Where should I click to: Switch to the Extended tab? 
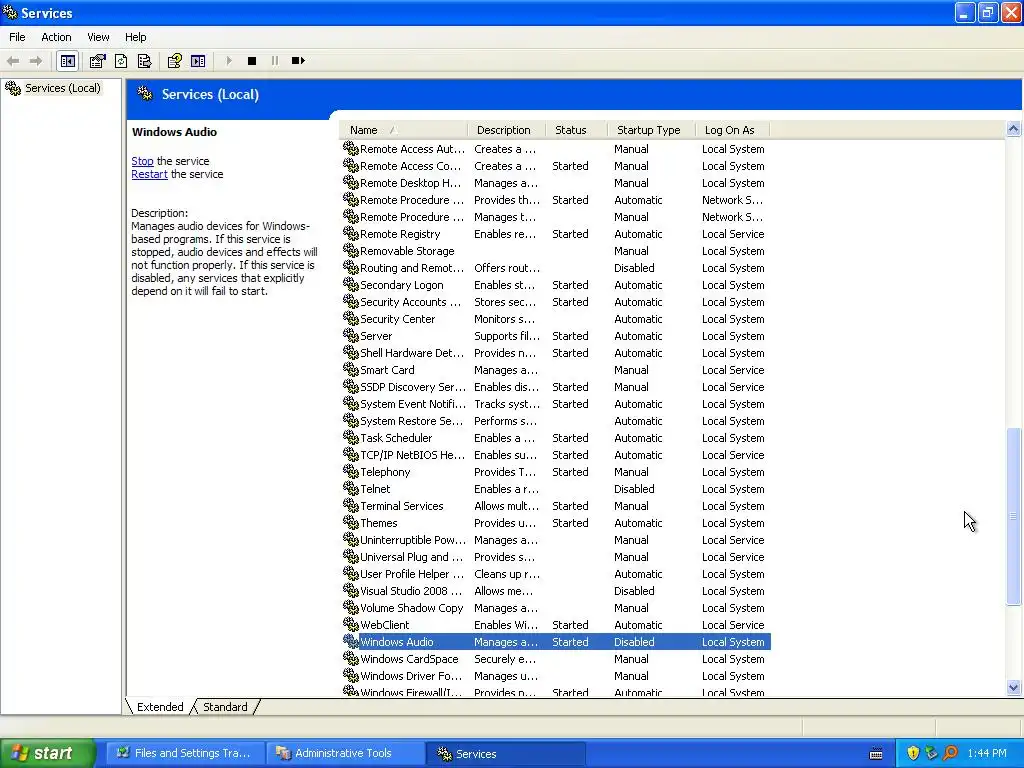[x=160, y=707]
